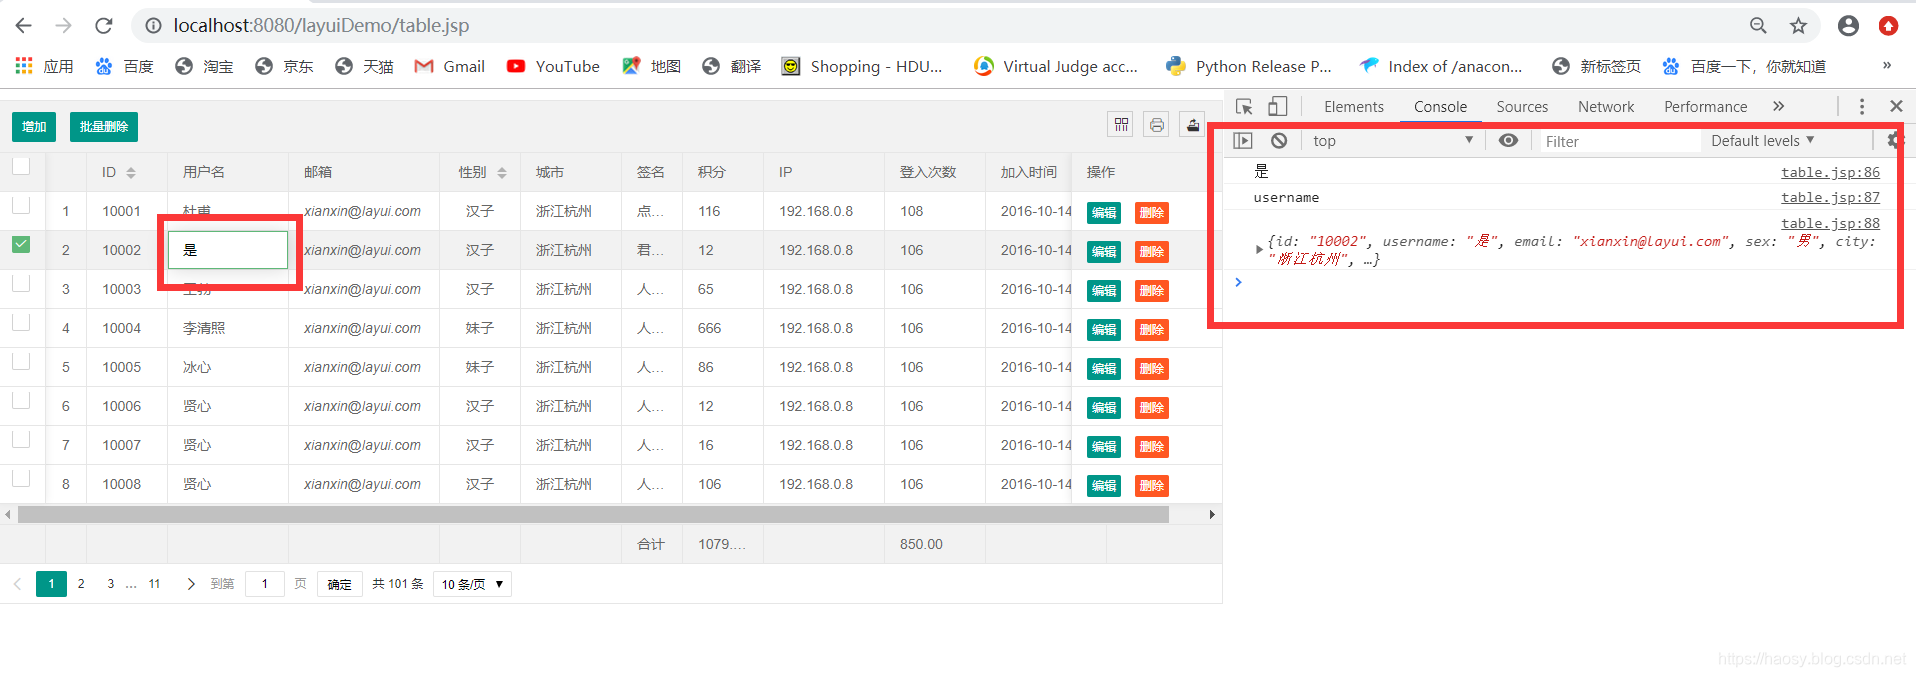This screenshot has height=677, width=1916.
Task: Check the row 10007 checkbox
Action: [x=21, y=439]
